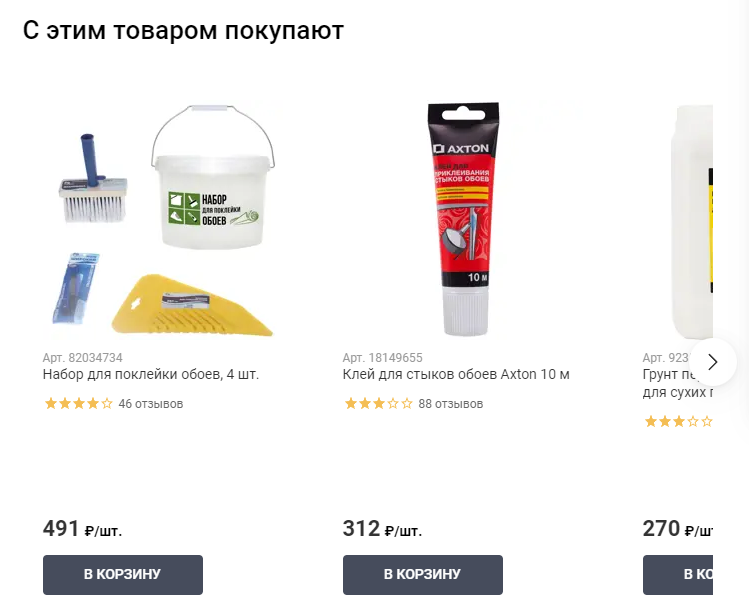Click the 312 ₽/шт. price
The width and height of the screenshot is (749, 612).
tap(383, 529)
